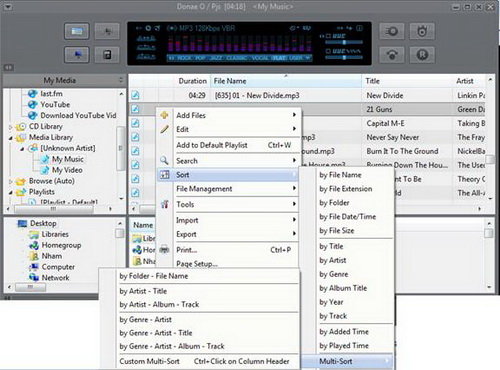Select the JAZZ equalizer preset

pyautogui.click(x=216, y=58)
